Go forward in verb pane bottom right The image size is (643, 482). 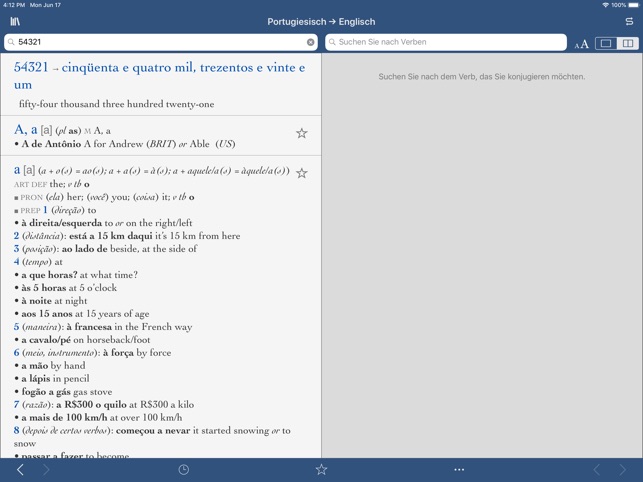coord(622,469)
